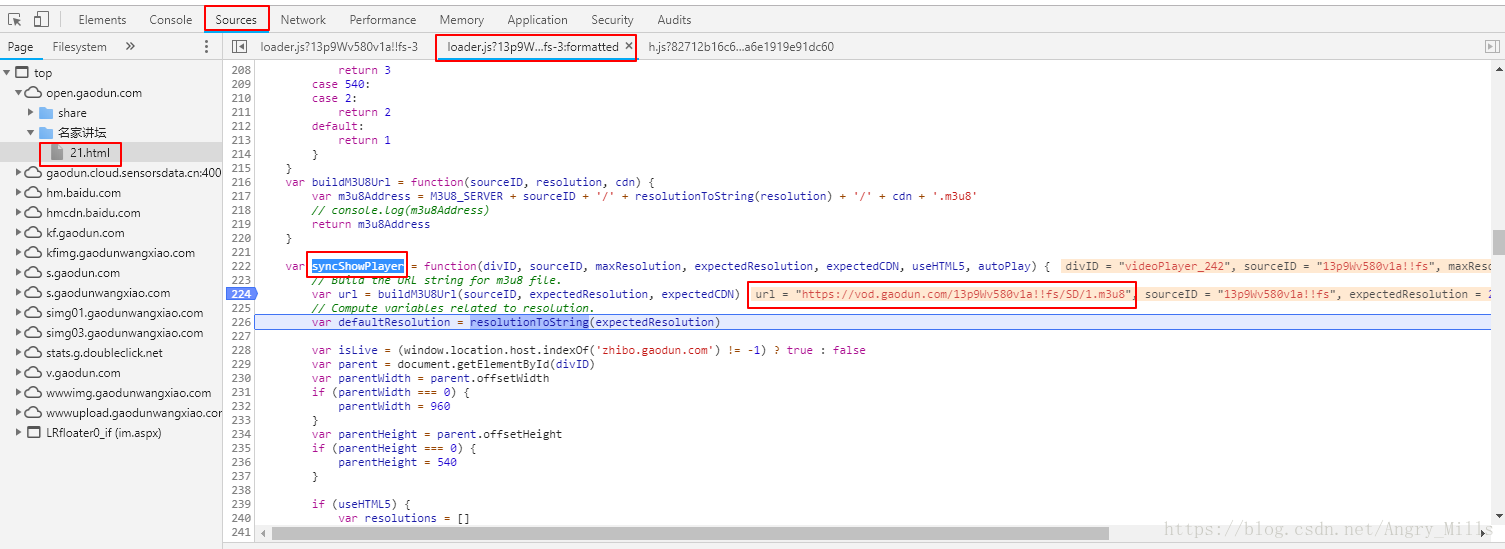
Task: Select the Filesystem navigator tab
Action: point(80,47)
